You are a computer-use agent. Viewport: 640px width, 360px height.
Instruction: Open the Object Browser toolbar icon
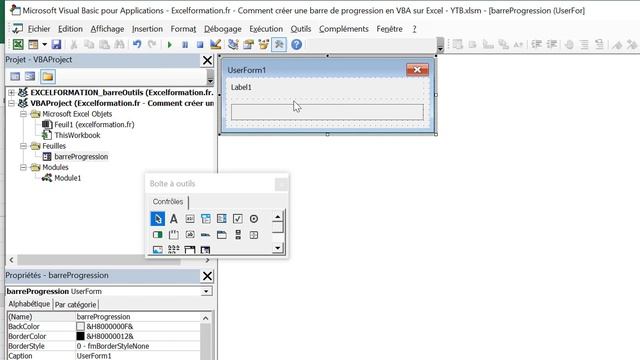click(x=263, y=44)
